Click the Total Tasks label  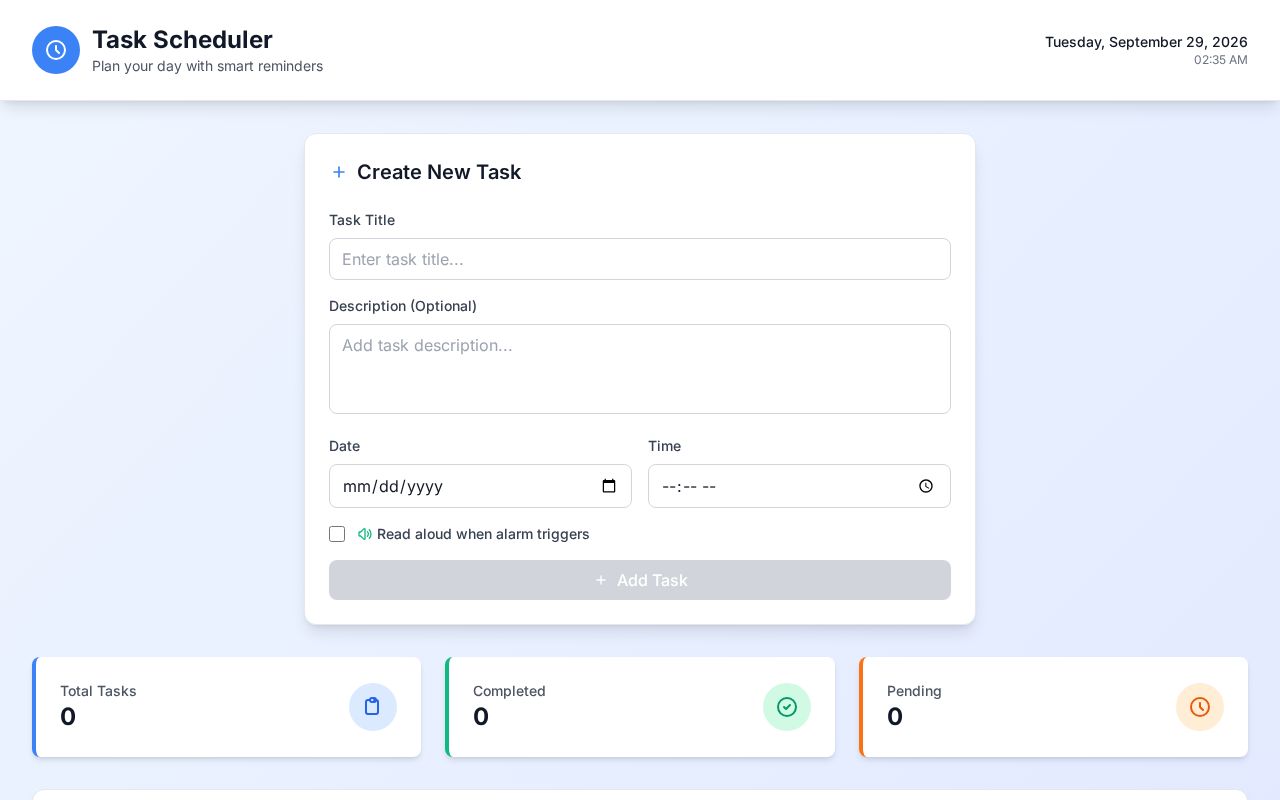(98, 691)
